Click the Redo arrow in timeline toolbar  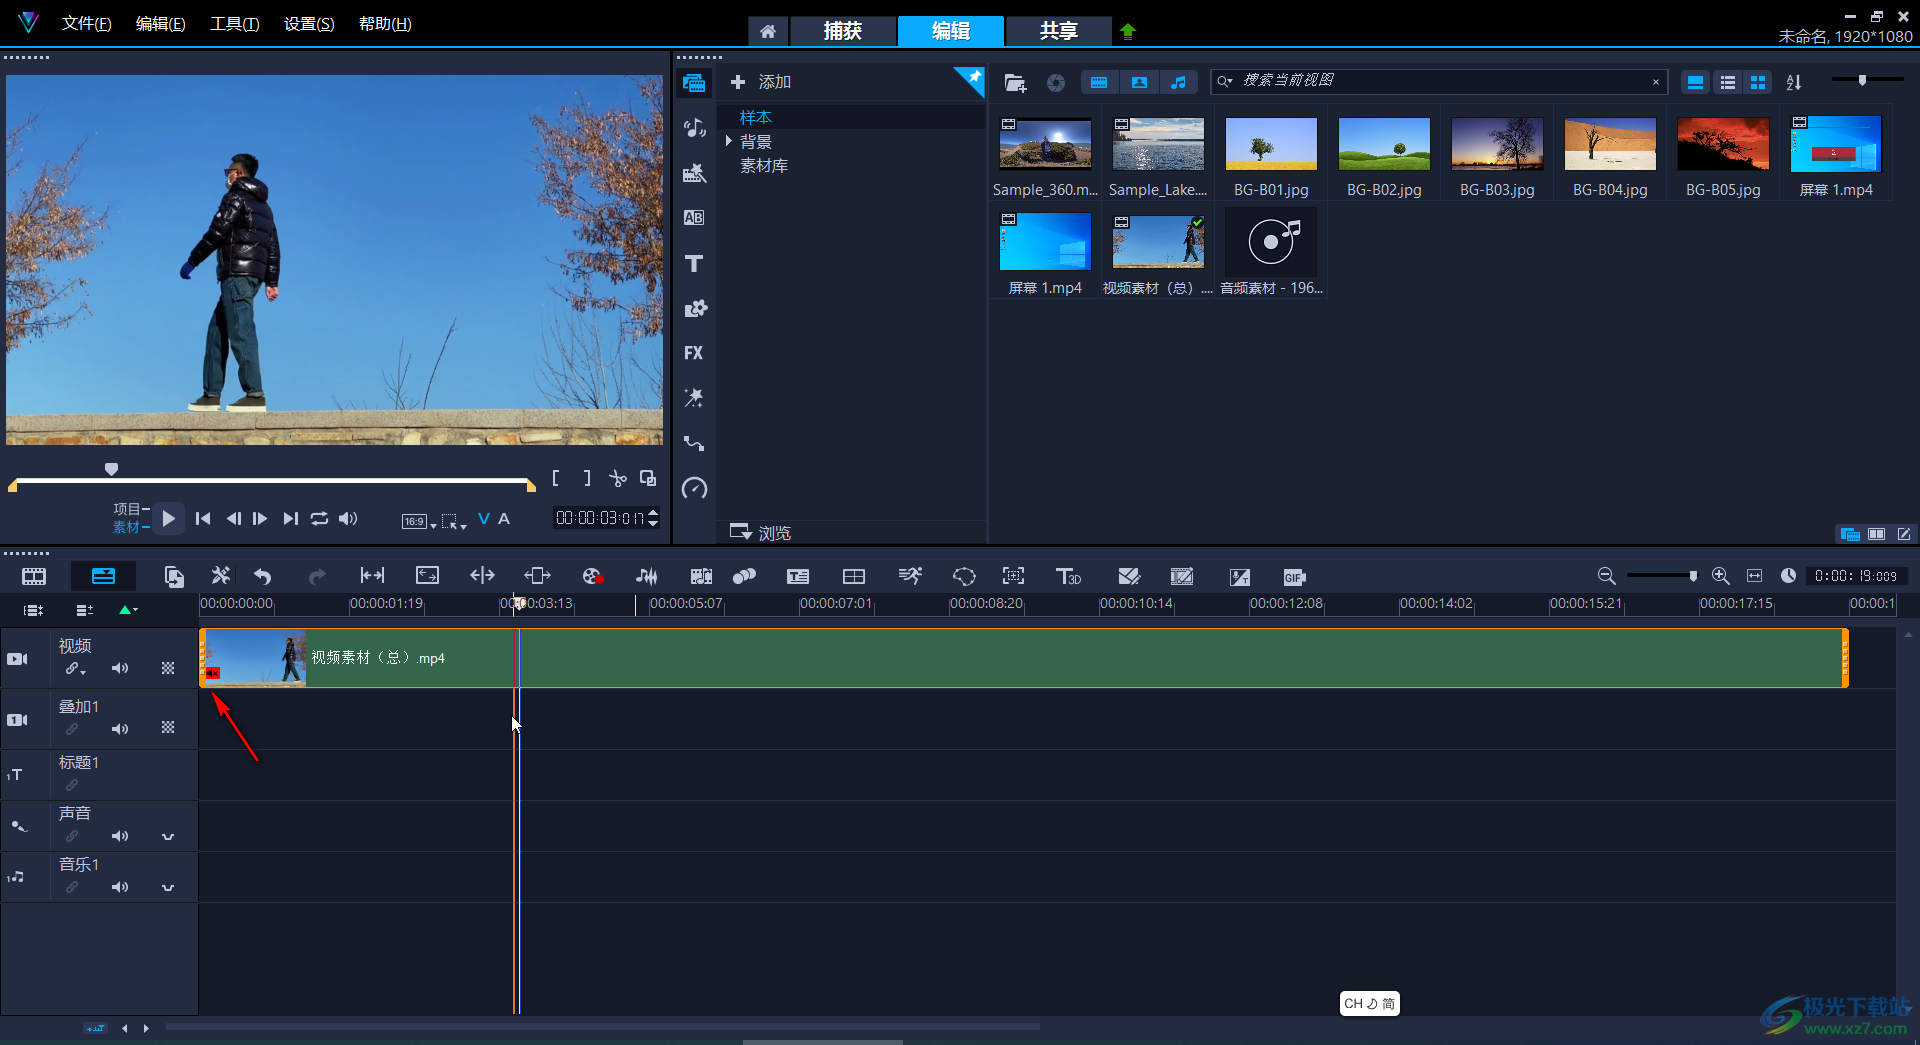317,576
